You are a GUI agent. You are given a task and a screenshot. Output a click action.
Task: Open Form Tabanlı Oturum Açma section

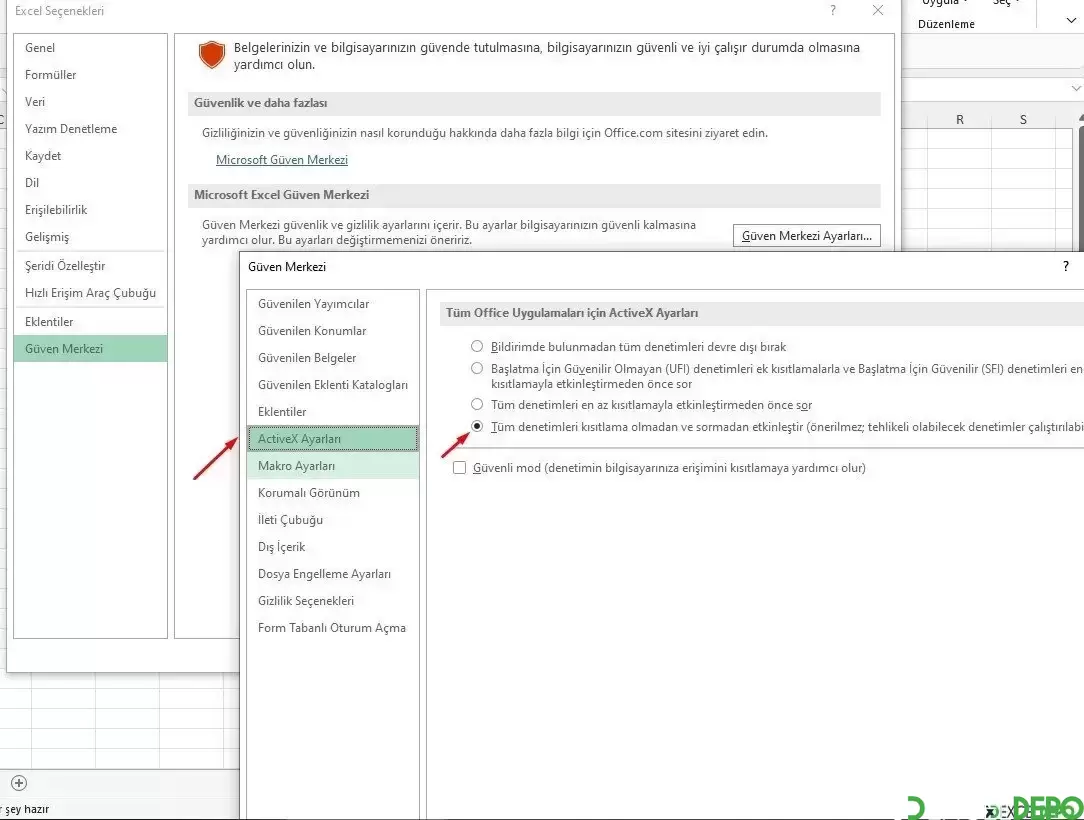click(333, 627)
